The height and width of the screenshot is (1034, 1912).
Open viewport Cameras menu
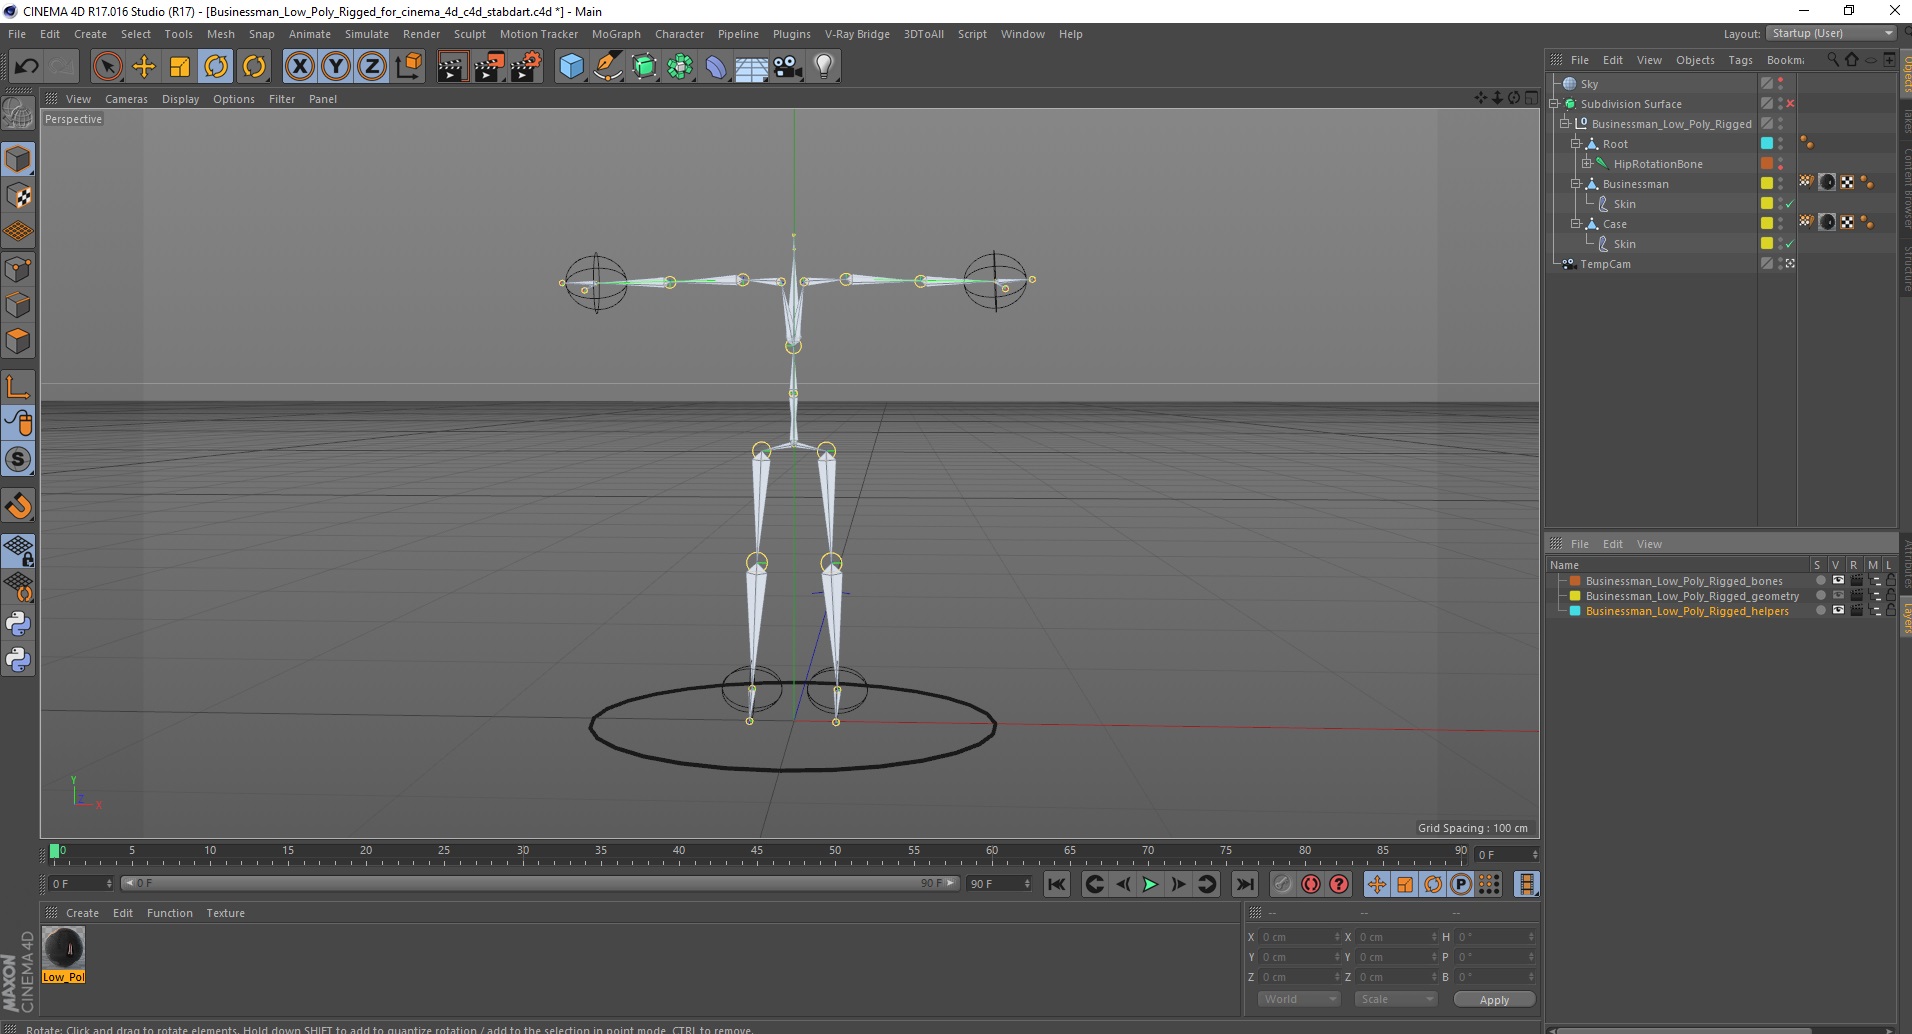click(x=126, y=99)
